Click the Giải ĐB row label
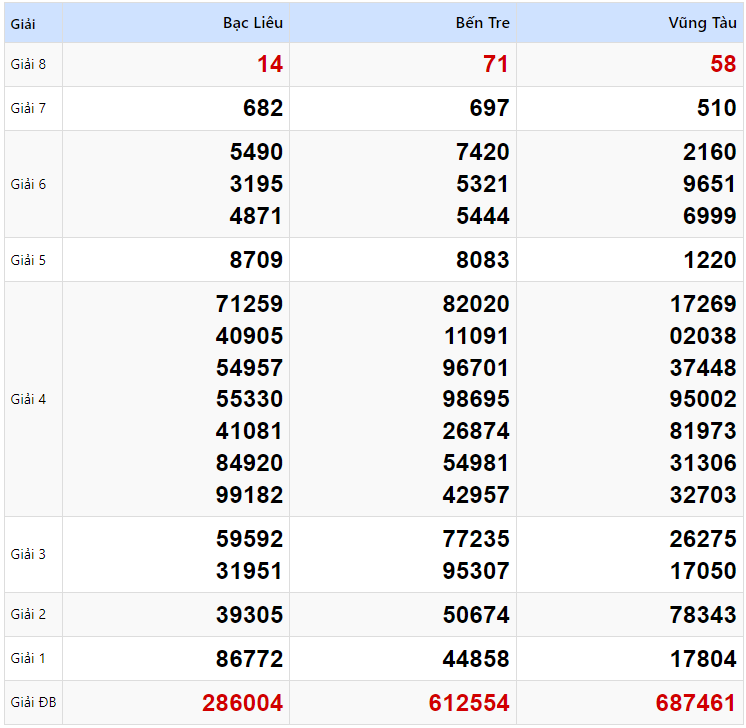The image size is (746, 728). pyautogui.click(x=34, y=703)
